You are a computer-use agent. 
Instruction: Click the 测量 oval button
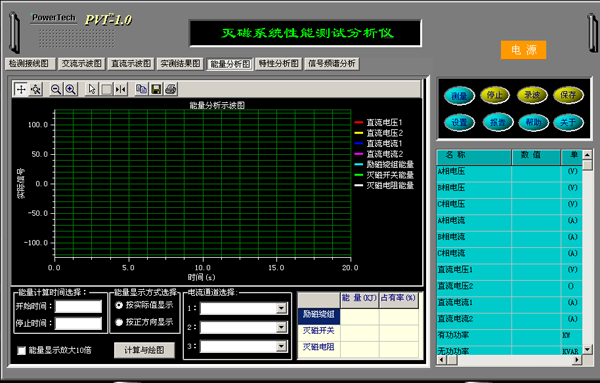[x=459, y=96]
